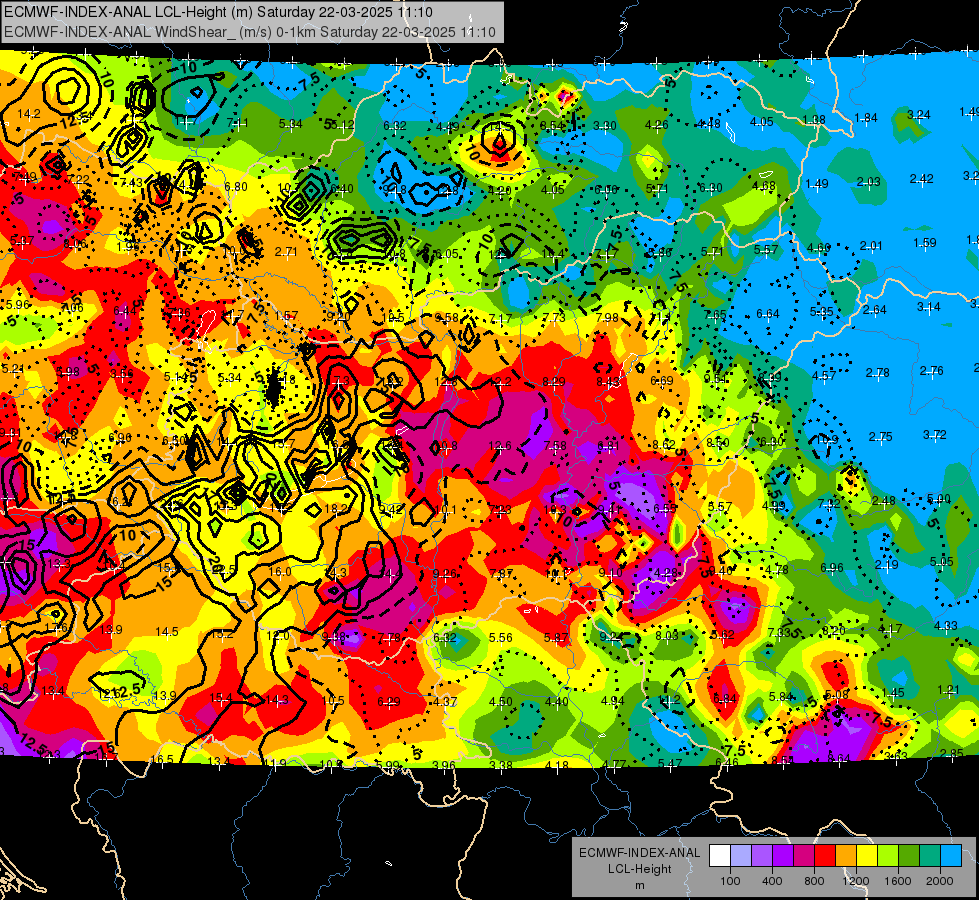Select the light purple swatch left of 400
The height and width of the screenshot is (900, 979).
762,855
